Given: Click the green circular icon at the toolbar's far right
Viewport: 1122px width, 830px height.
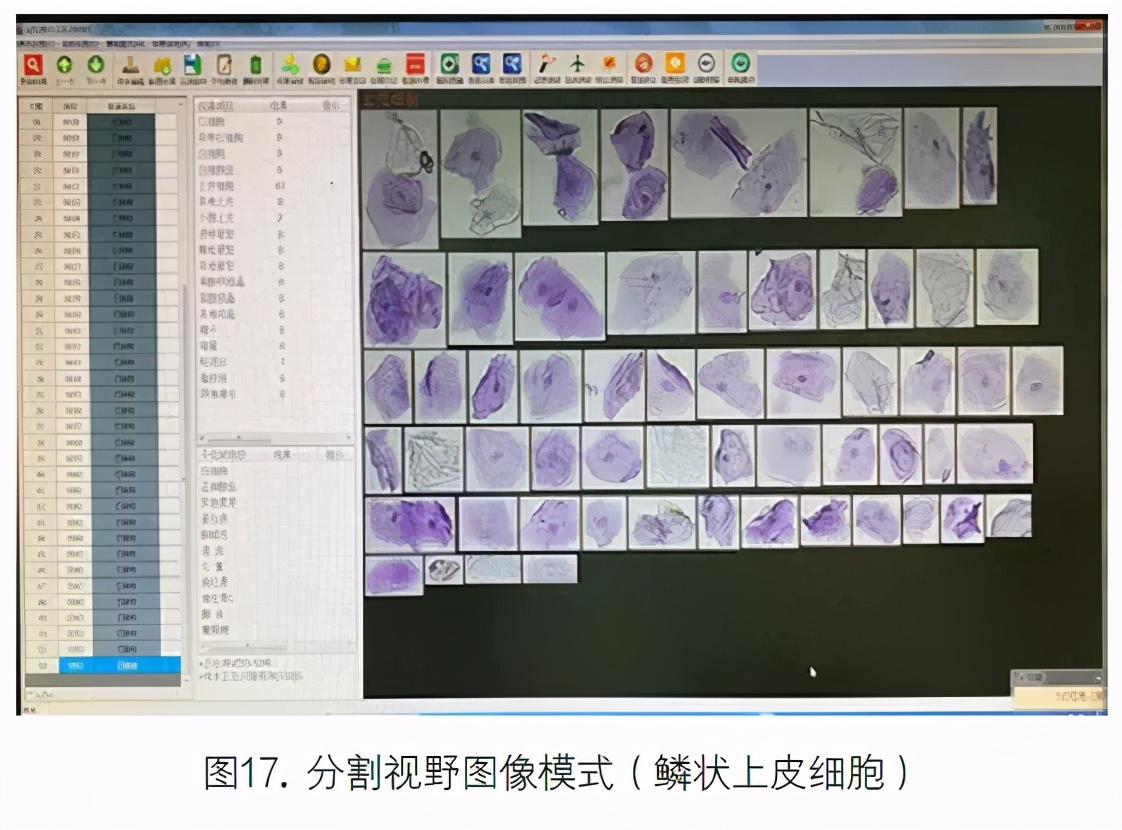Looking at the screenshot, I should 740,64.
